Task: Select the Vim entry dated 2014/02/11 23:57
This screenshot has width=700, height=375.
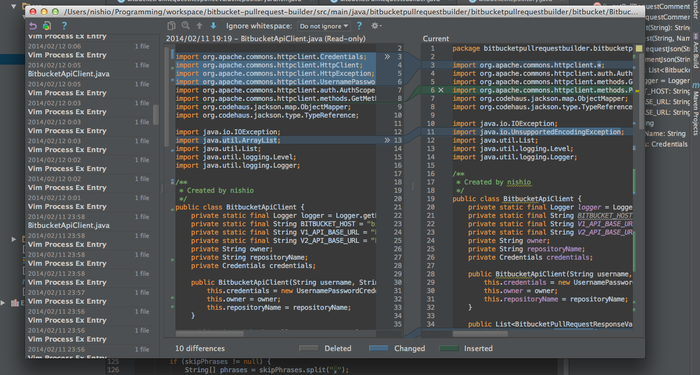Action: 89,297
